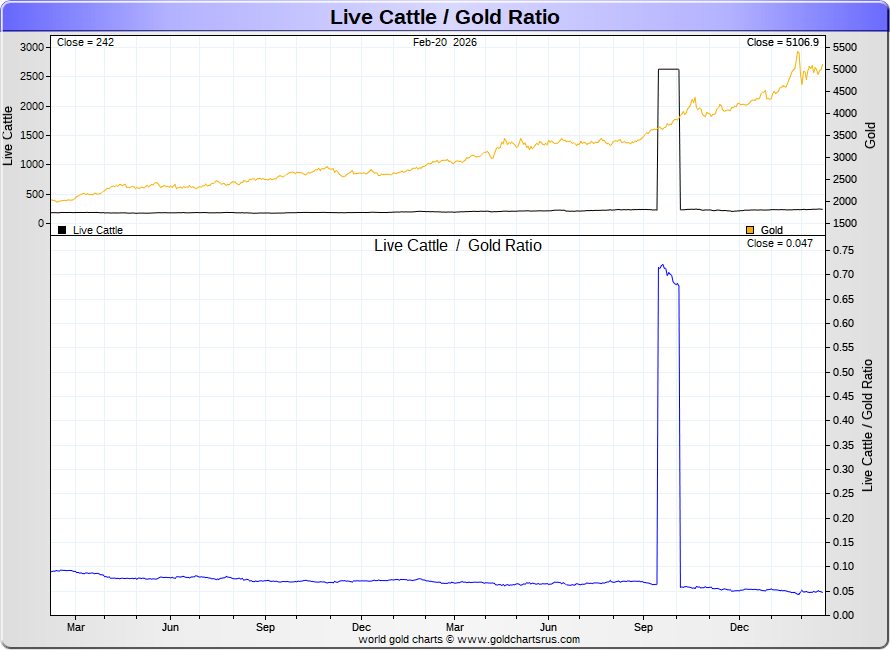Select the 'Close = 0.047' ratio value
Image resolution: width=890 pixels, height=650 pixels.
782,243
